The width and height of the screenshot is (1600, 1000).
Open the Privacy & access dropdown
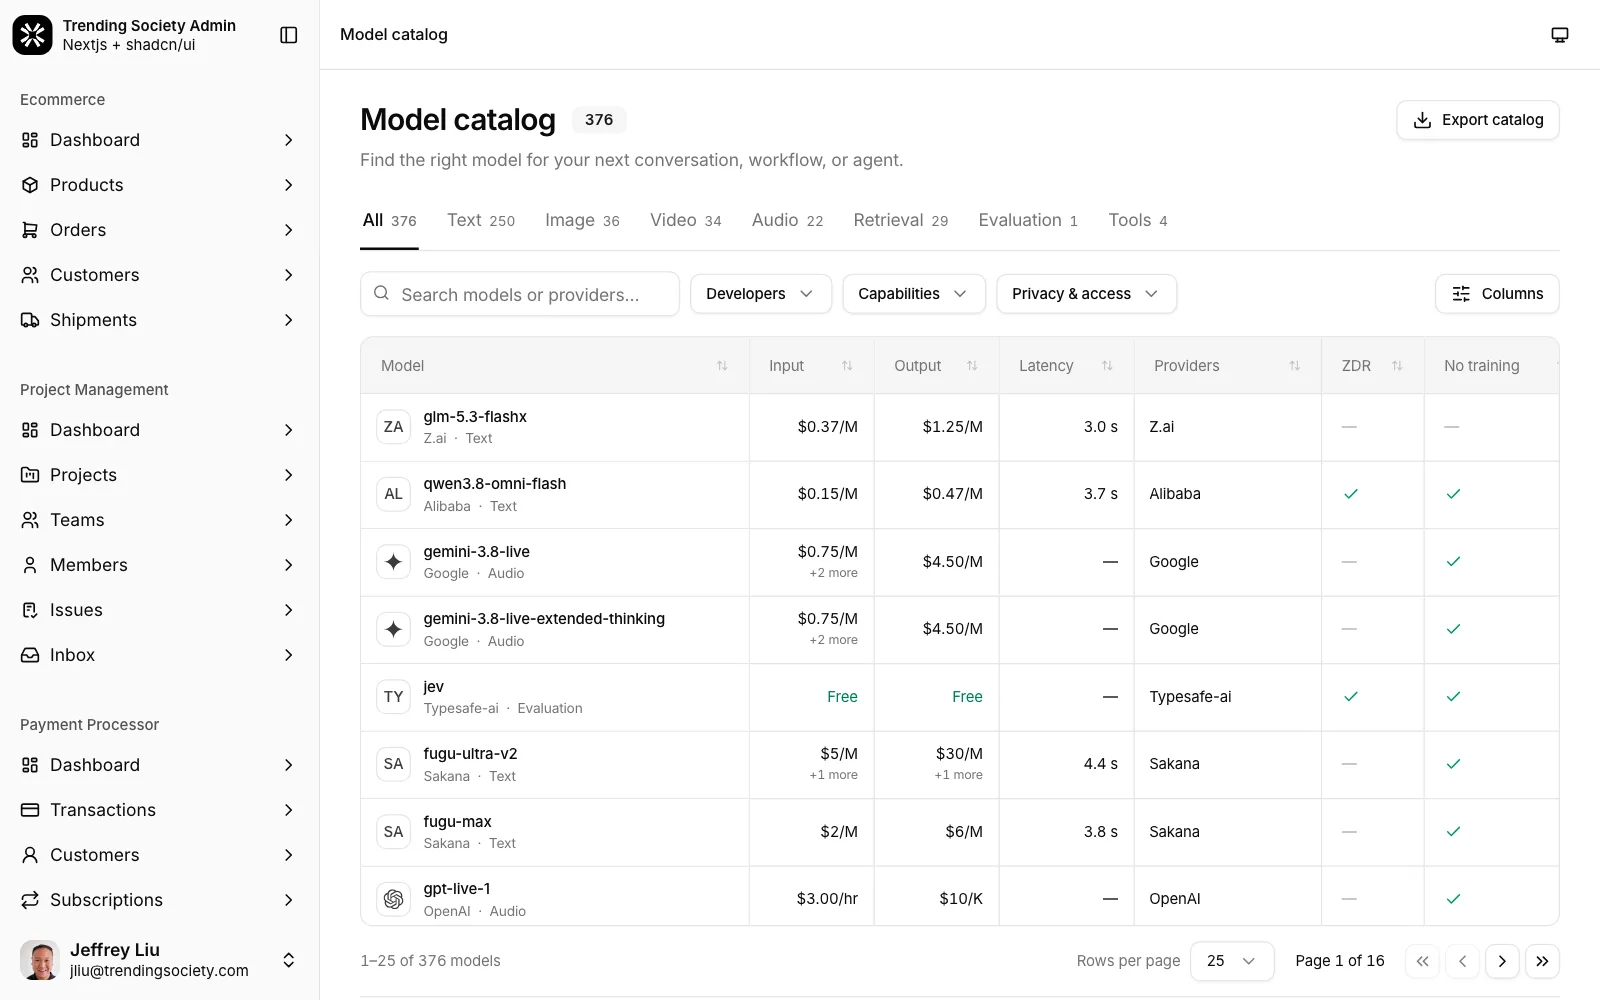pyautogui.click(x=1086, y=294)
